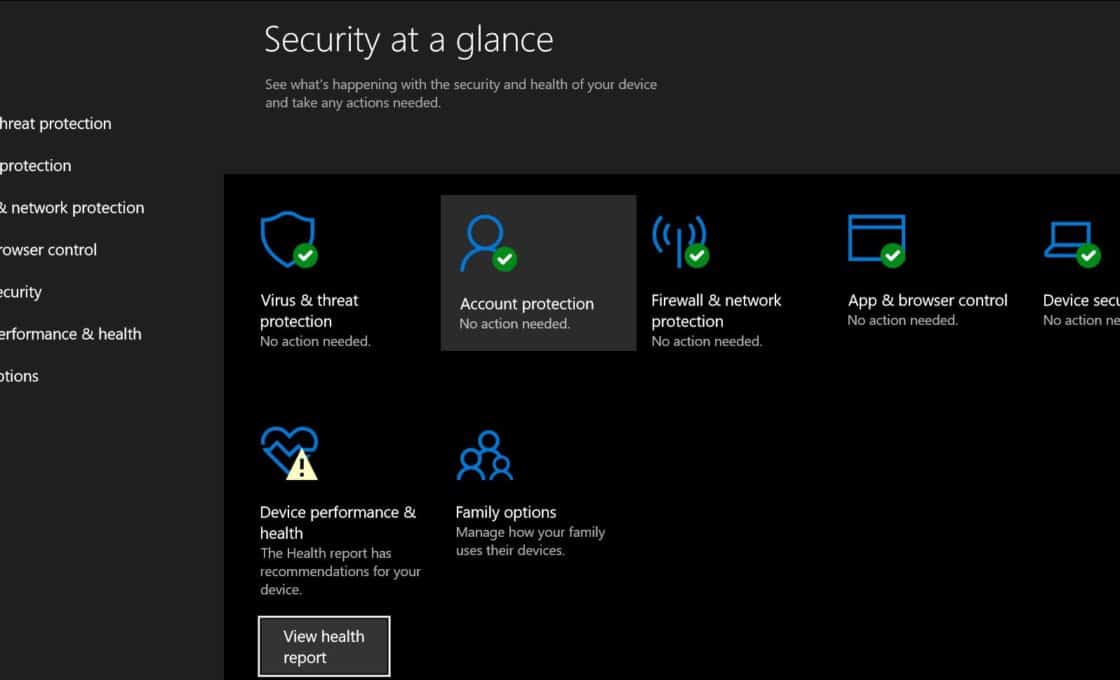Click the Virus & threat protection shield icon
The height and width of the screenshot is (680, 1120).
[287, 239]
